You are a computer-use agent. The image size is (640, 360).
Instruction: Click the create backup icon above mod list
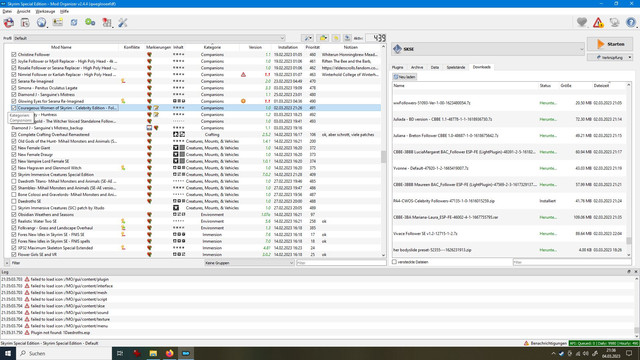click(x=347, y=38)
